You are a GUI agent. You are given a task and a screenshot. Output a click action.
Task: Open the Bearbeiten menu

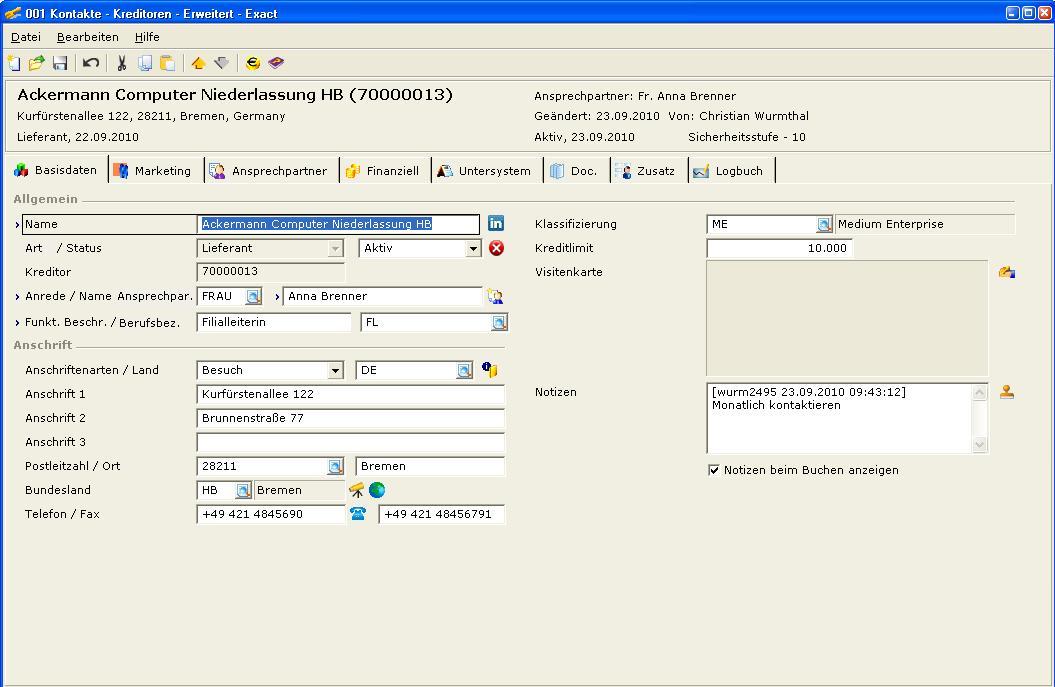pyautogui.click(x=87, y=37)
